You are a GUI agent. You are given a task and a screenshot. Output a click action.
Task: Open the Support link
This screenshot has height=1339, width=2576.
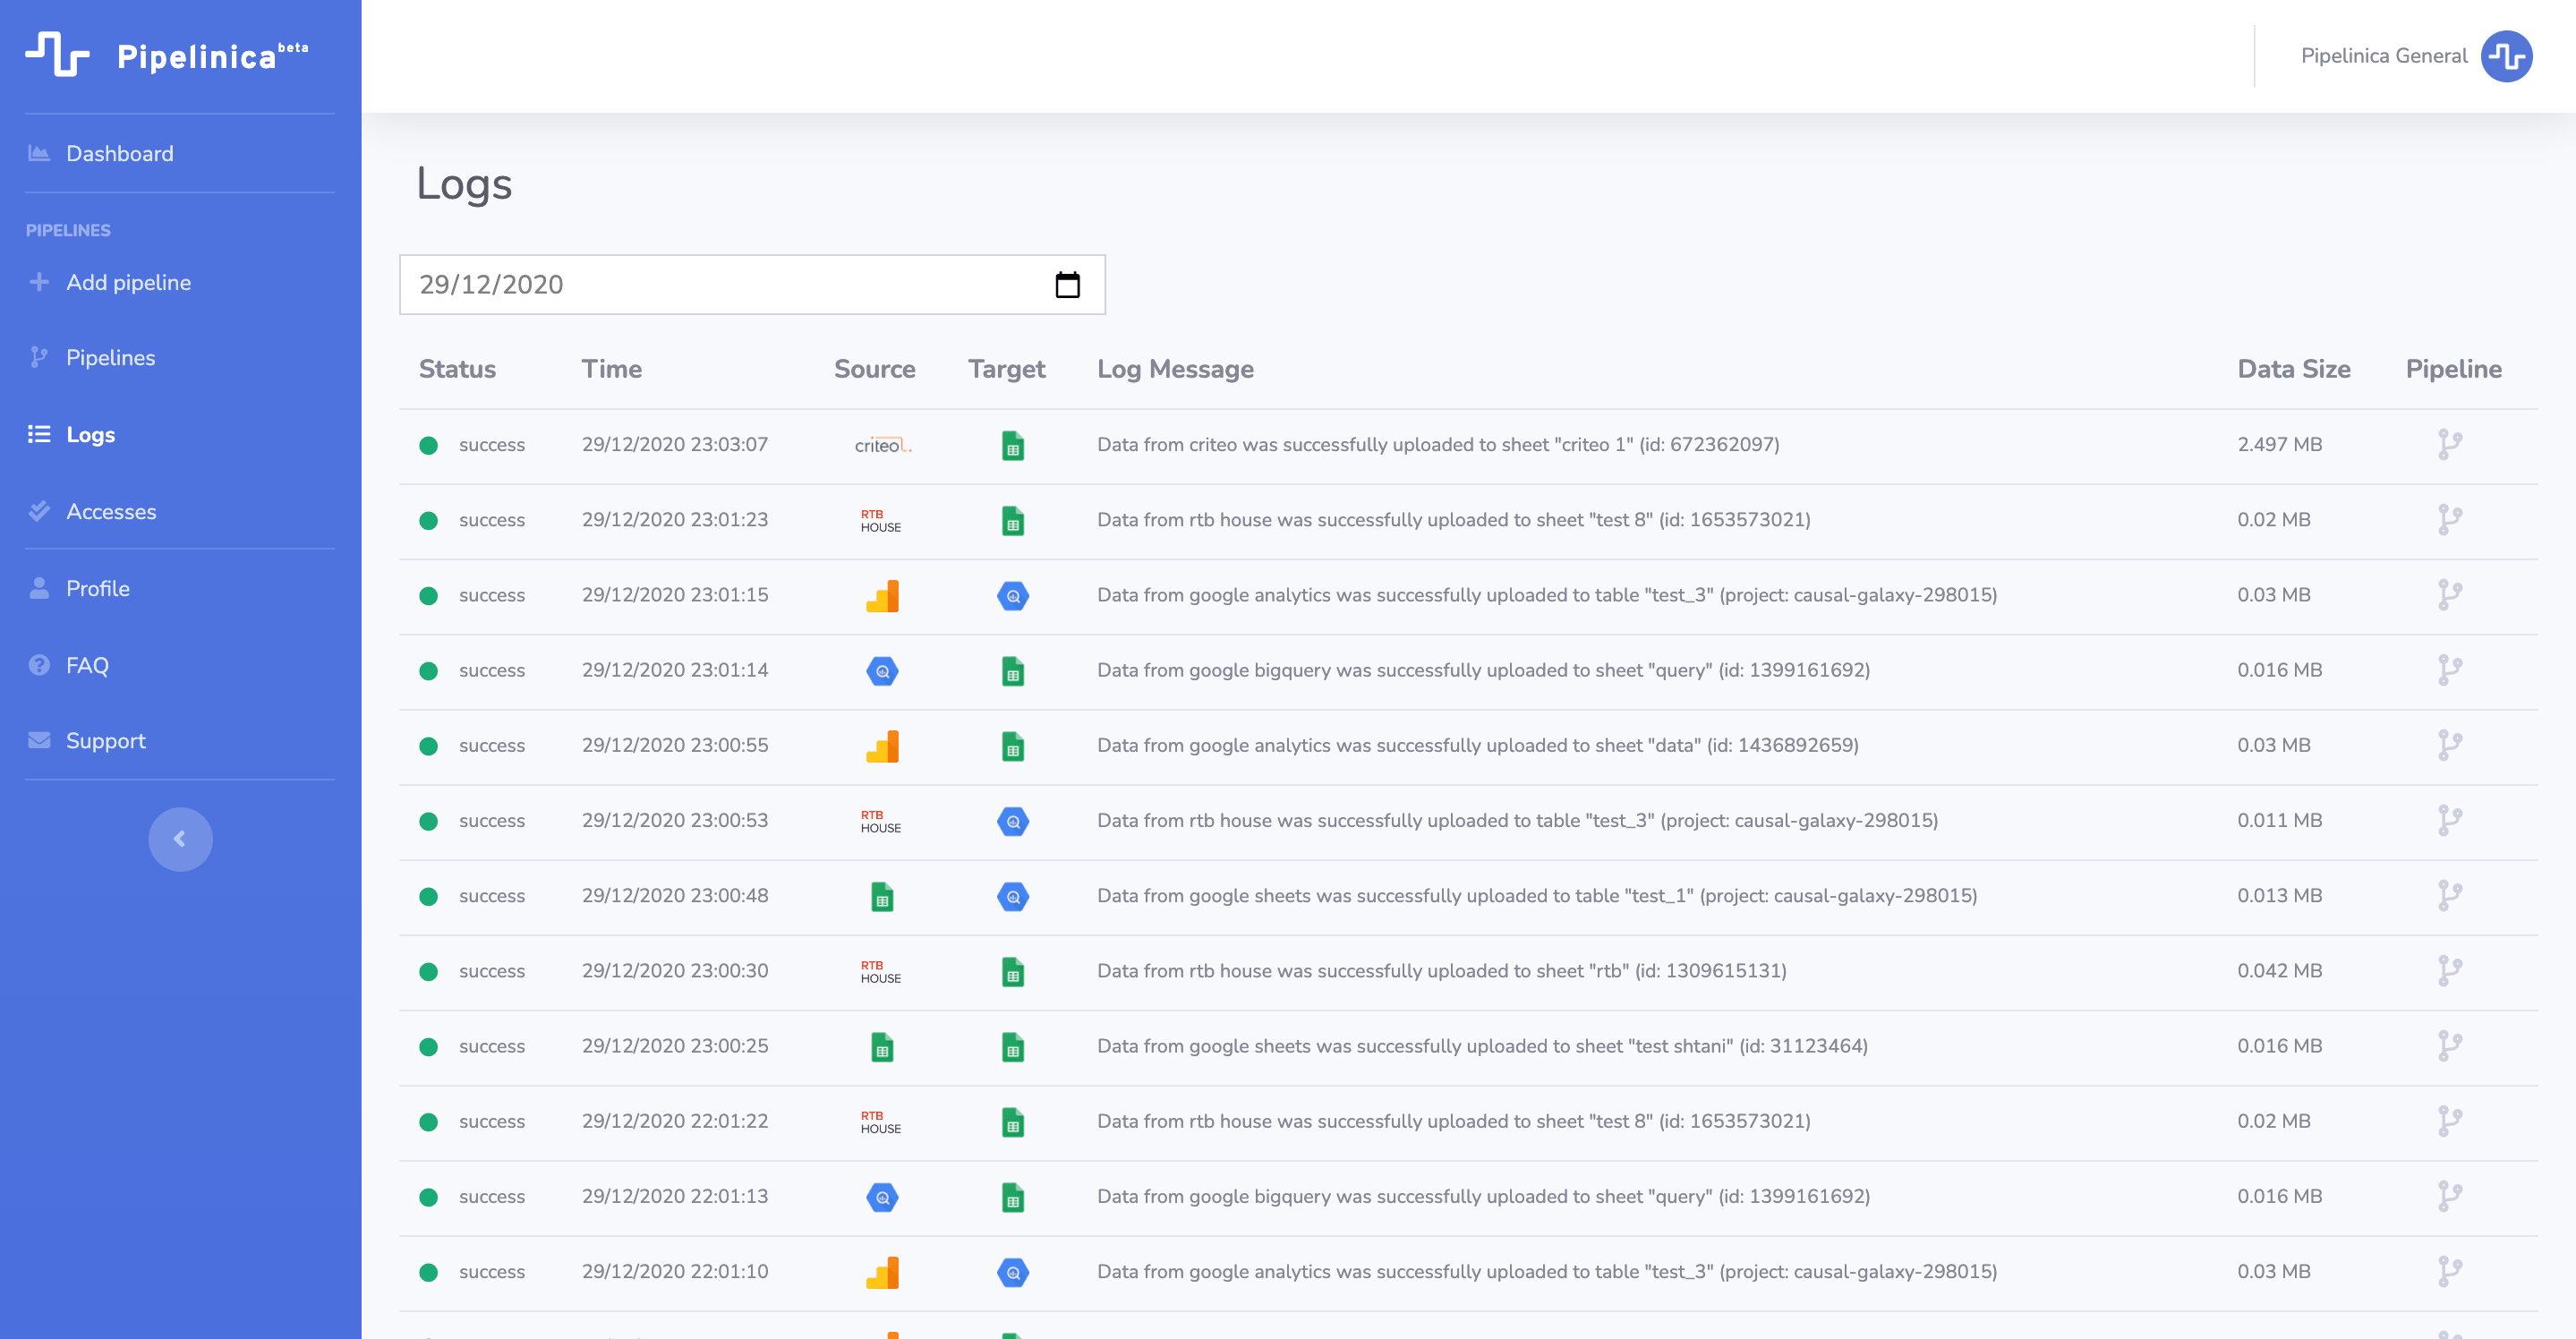click(105, 741)
